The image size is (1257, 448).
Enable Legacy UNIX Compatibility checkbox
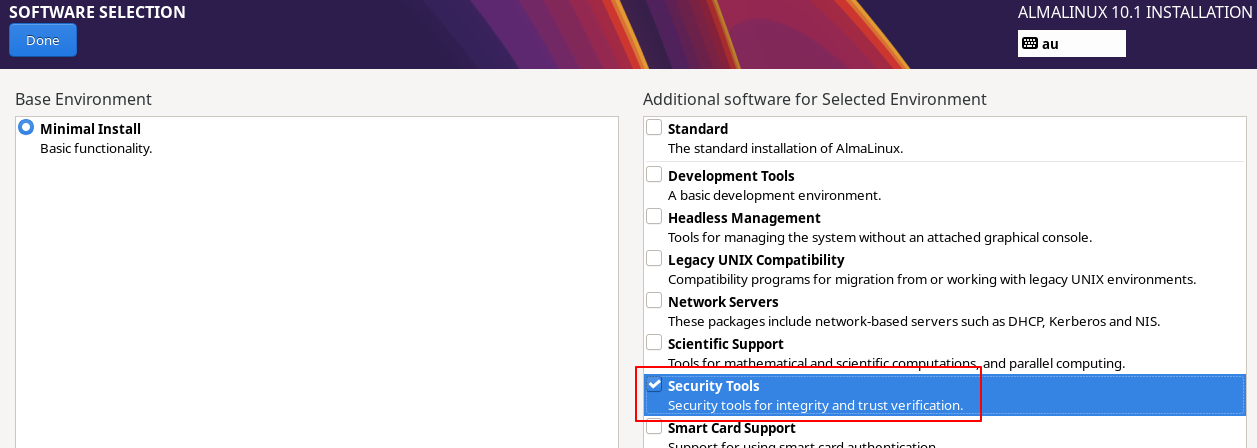click(654, 259)
